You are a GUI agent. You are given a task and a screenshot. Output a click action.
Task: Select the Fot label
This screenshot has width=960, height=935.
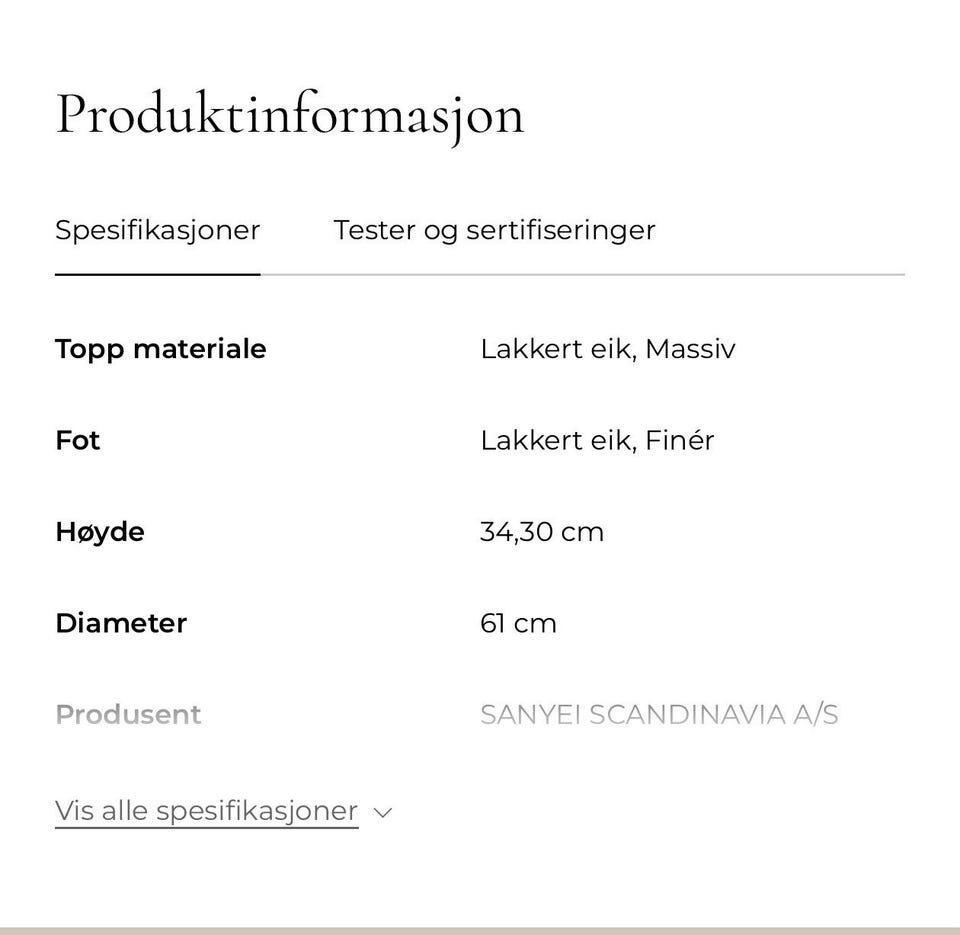77,440
